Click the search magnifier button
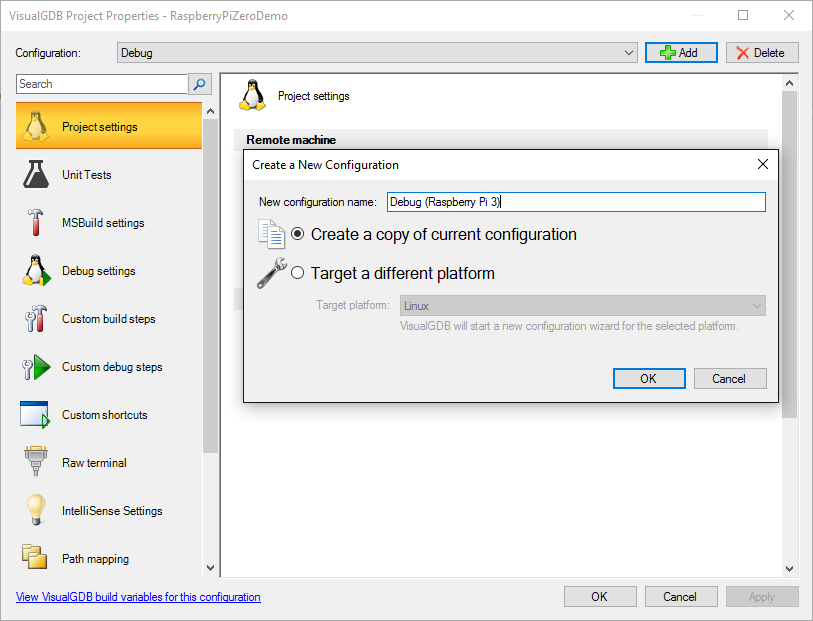 point(200,84)
